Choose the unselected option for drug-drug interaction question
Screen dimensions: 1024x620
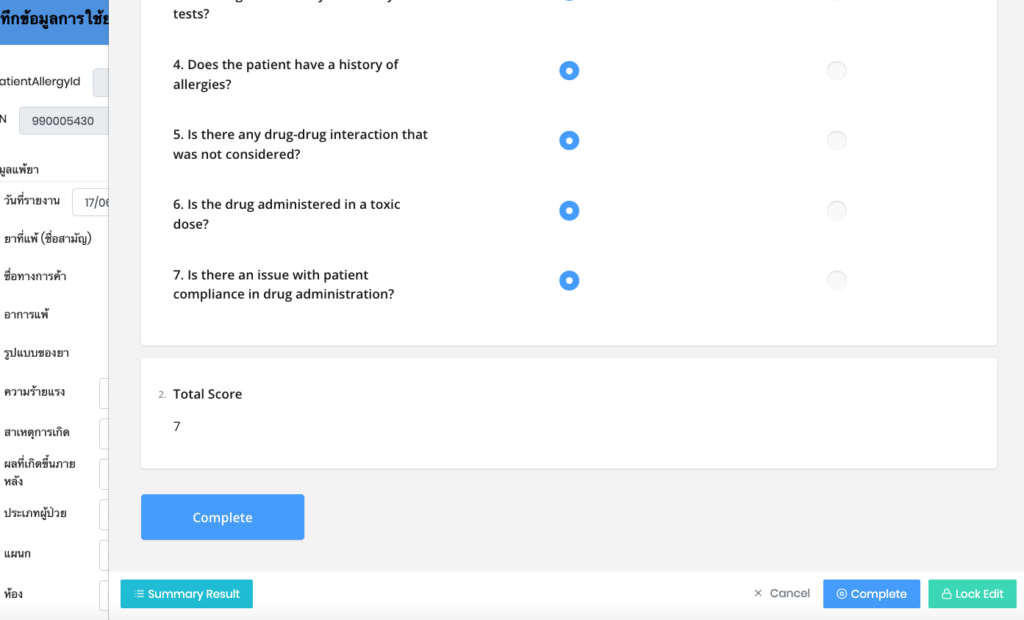tap(837, 140)
